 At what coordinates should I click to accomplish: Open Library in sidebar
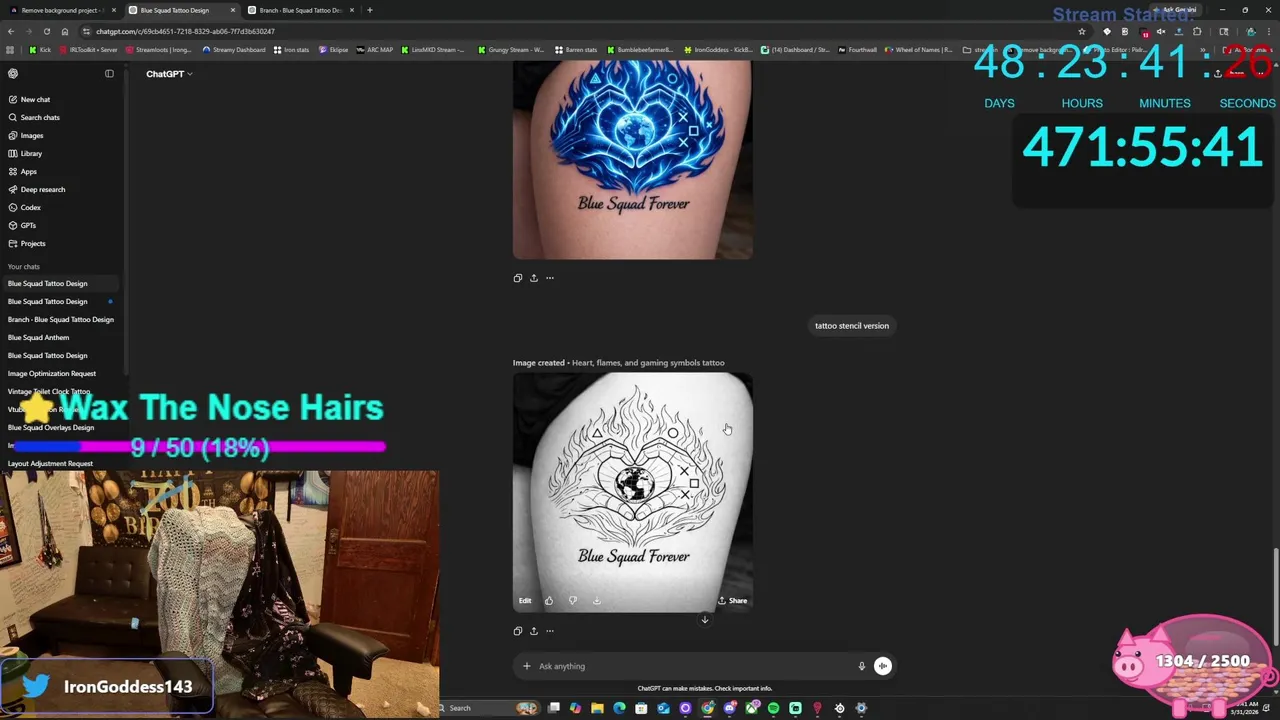(60, 153)
